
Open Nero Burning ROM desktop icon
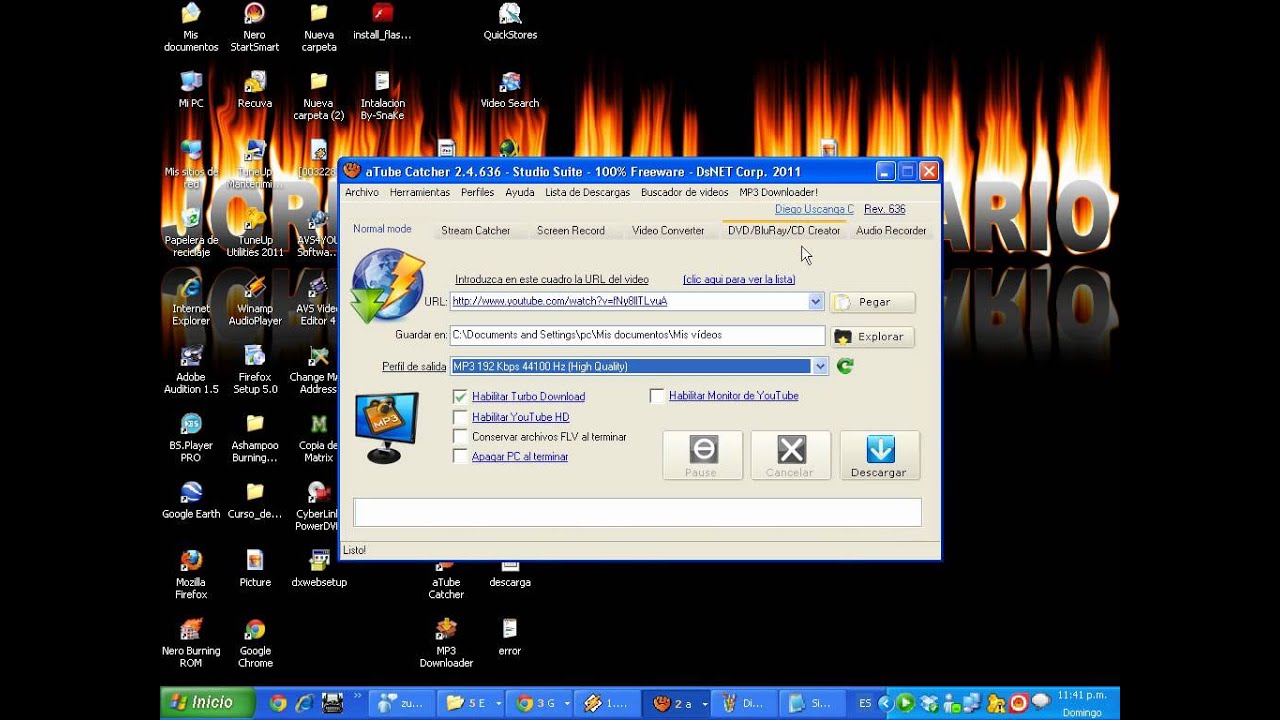coord(191,642)
